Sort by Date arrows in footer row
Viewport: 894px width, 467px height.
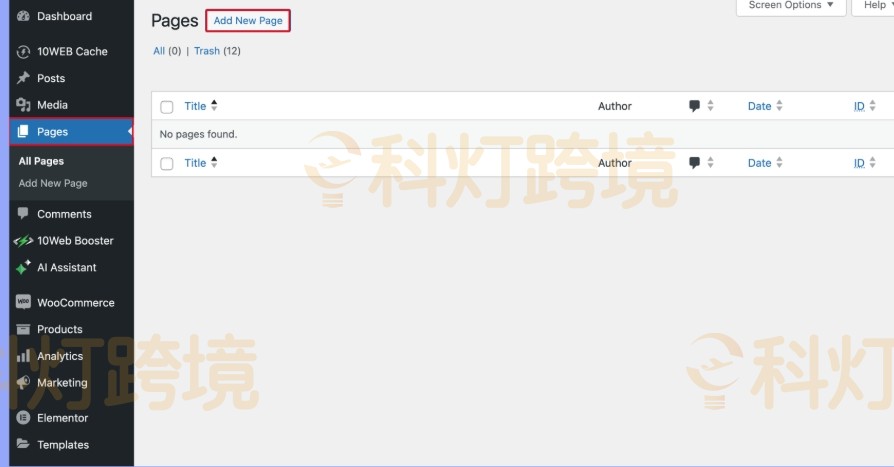[779, 163]
